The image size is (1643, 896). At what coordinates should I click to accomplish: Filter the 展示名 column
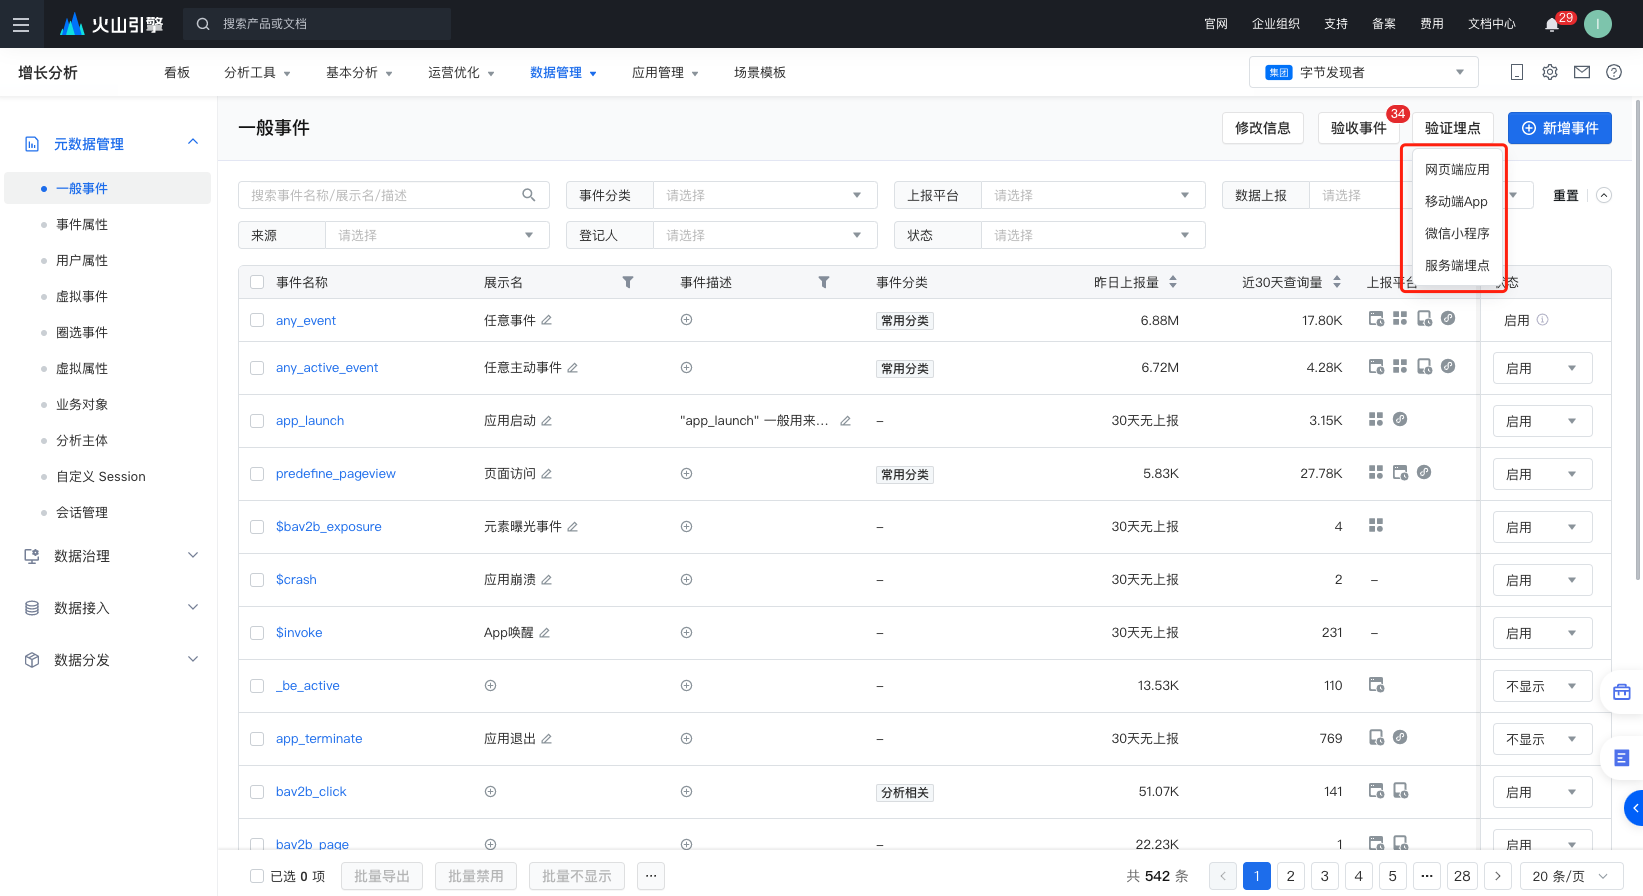[x=628, y=283]
